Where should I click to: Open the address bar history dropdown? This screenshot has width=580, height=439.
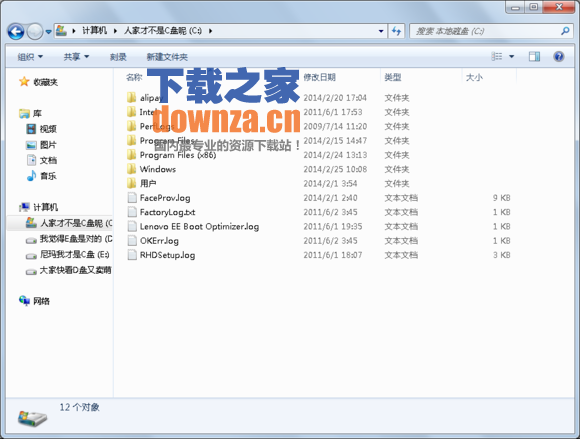[381, 31]
